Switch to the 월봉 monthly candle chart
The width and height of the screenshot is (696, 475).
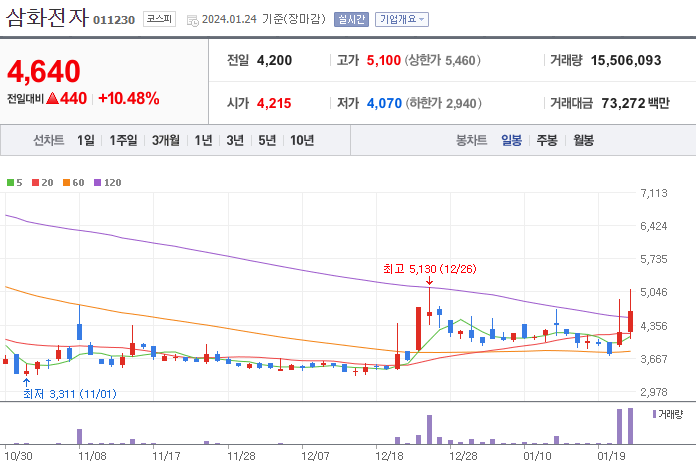(583, 140)
